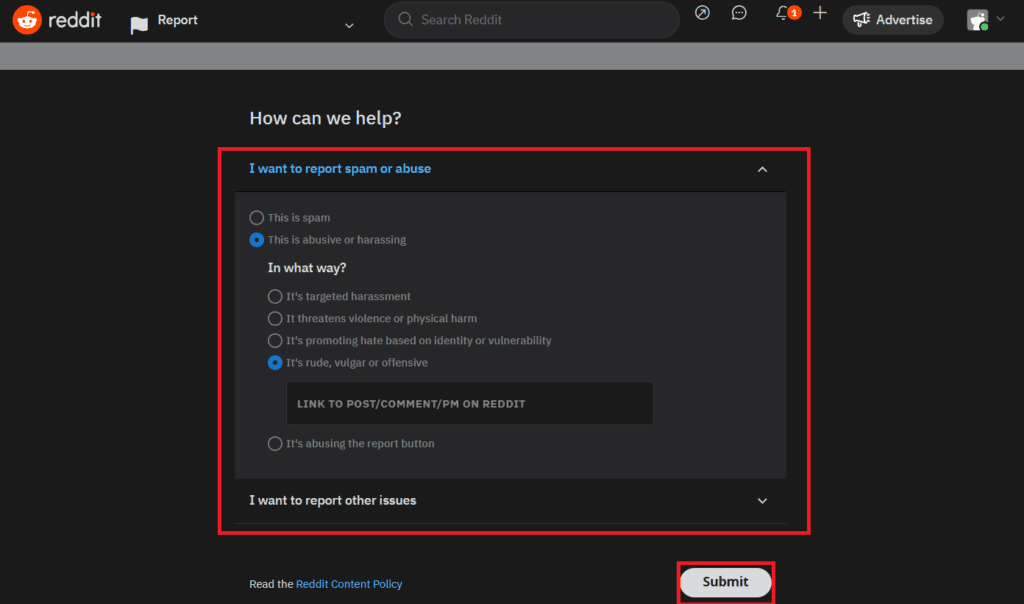Open the user avatar profile icon
1024x604 pixels.
tap(978, 20)
